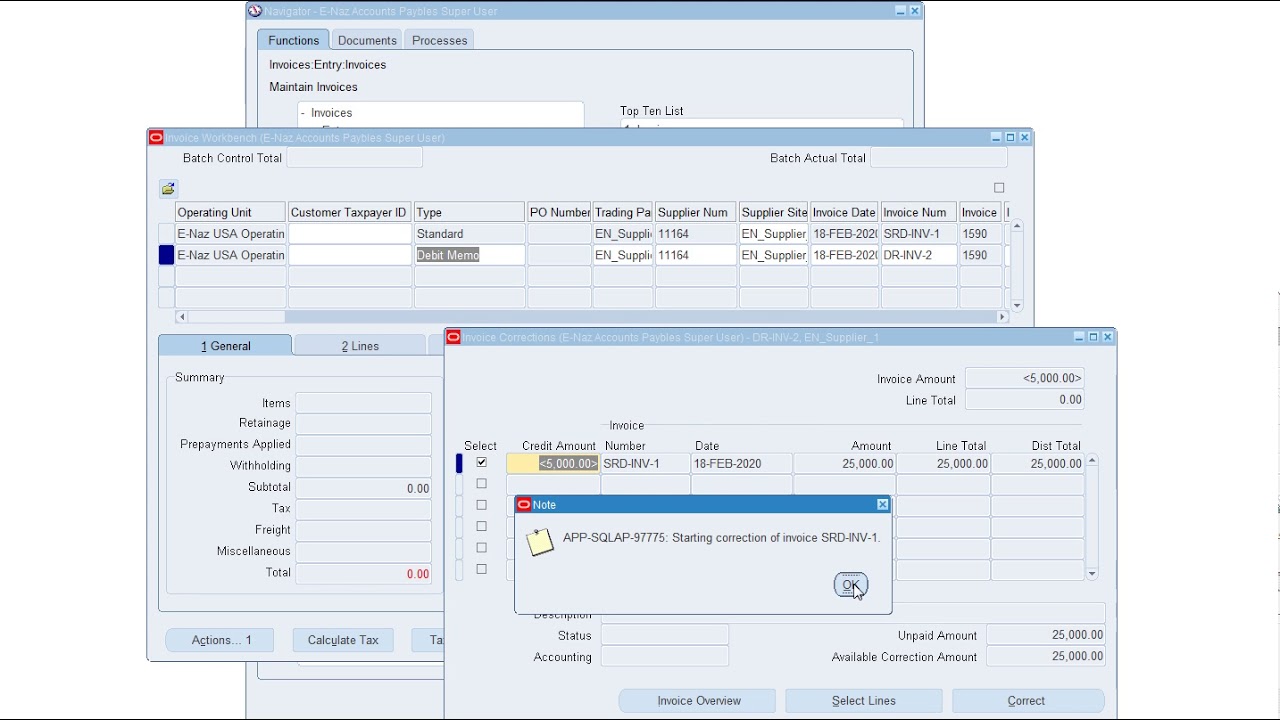Click the Select Lines button
Screen dimensions: 1280x720
pyautogui.click(x=864, y=701)
